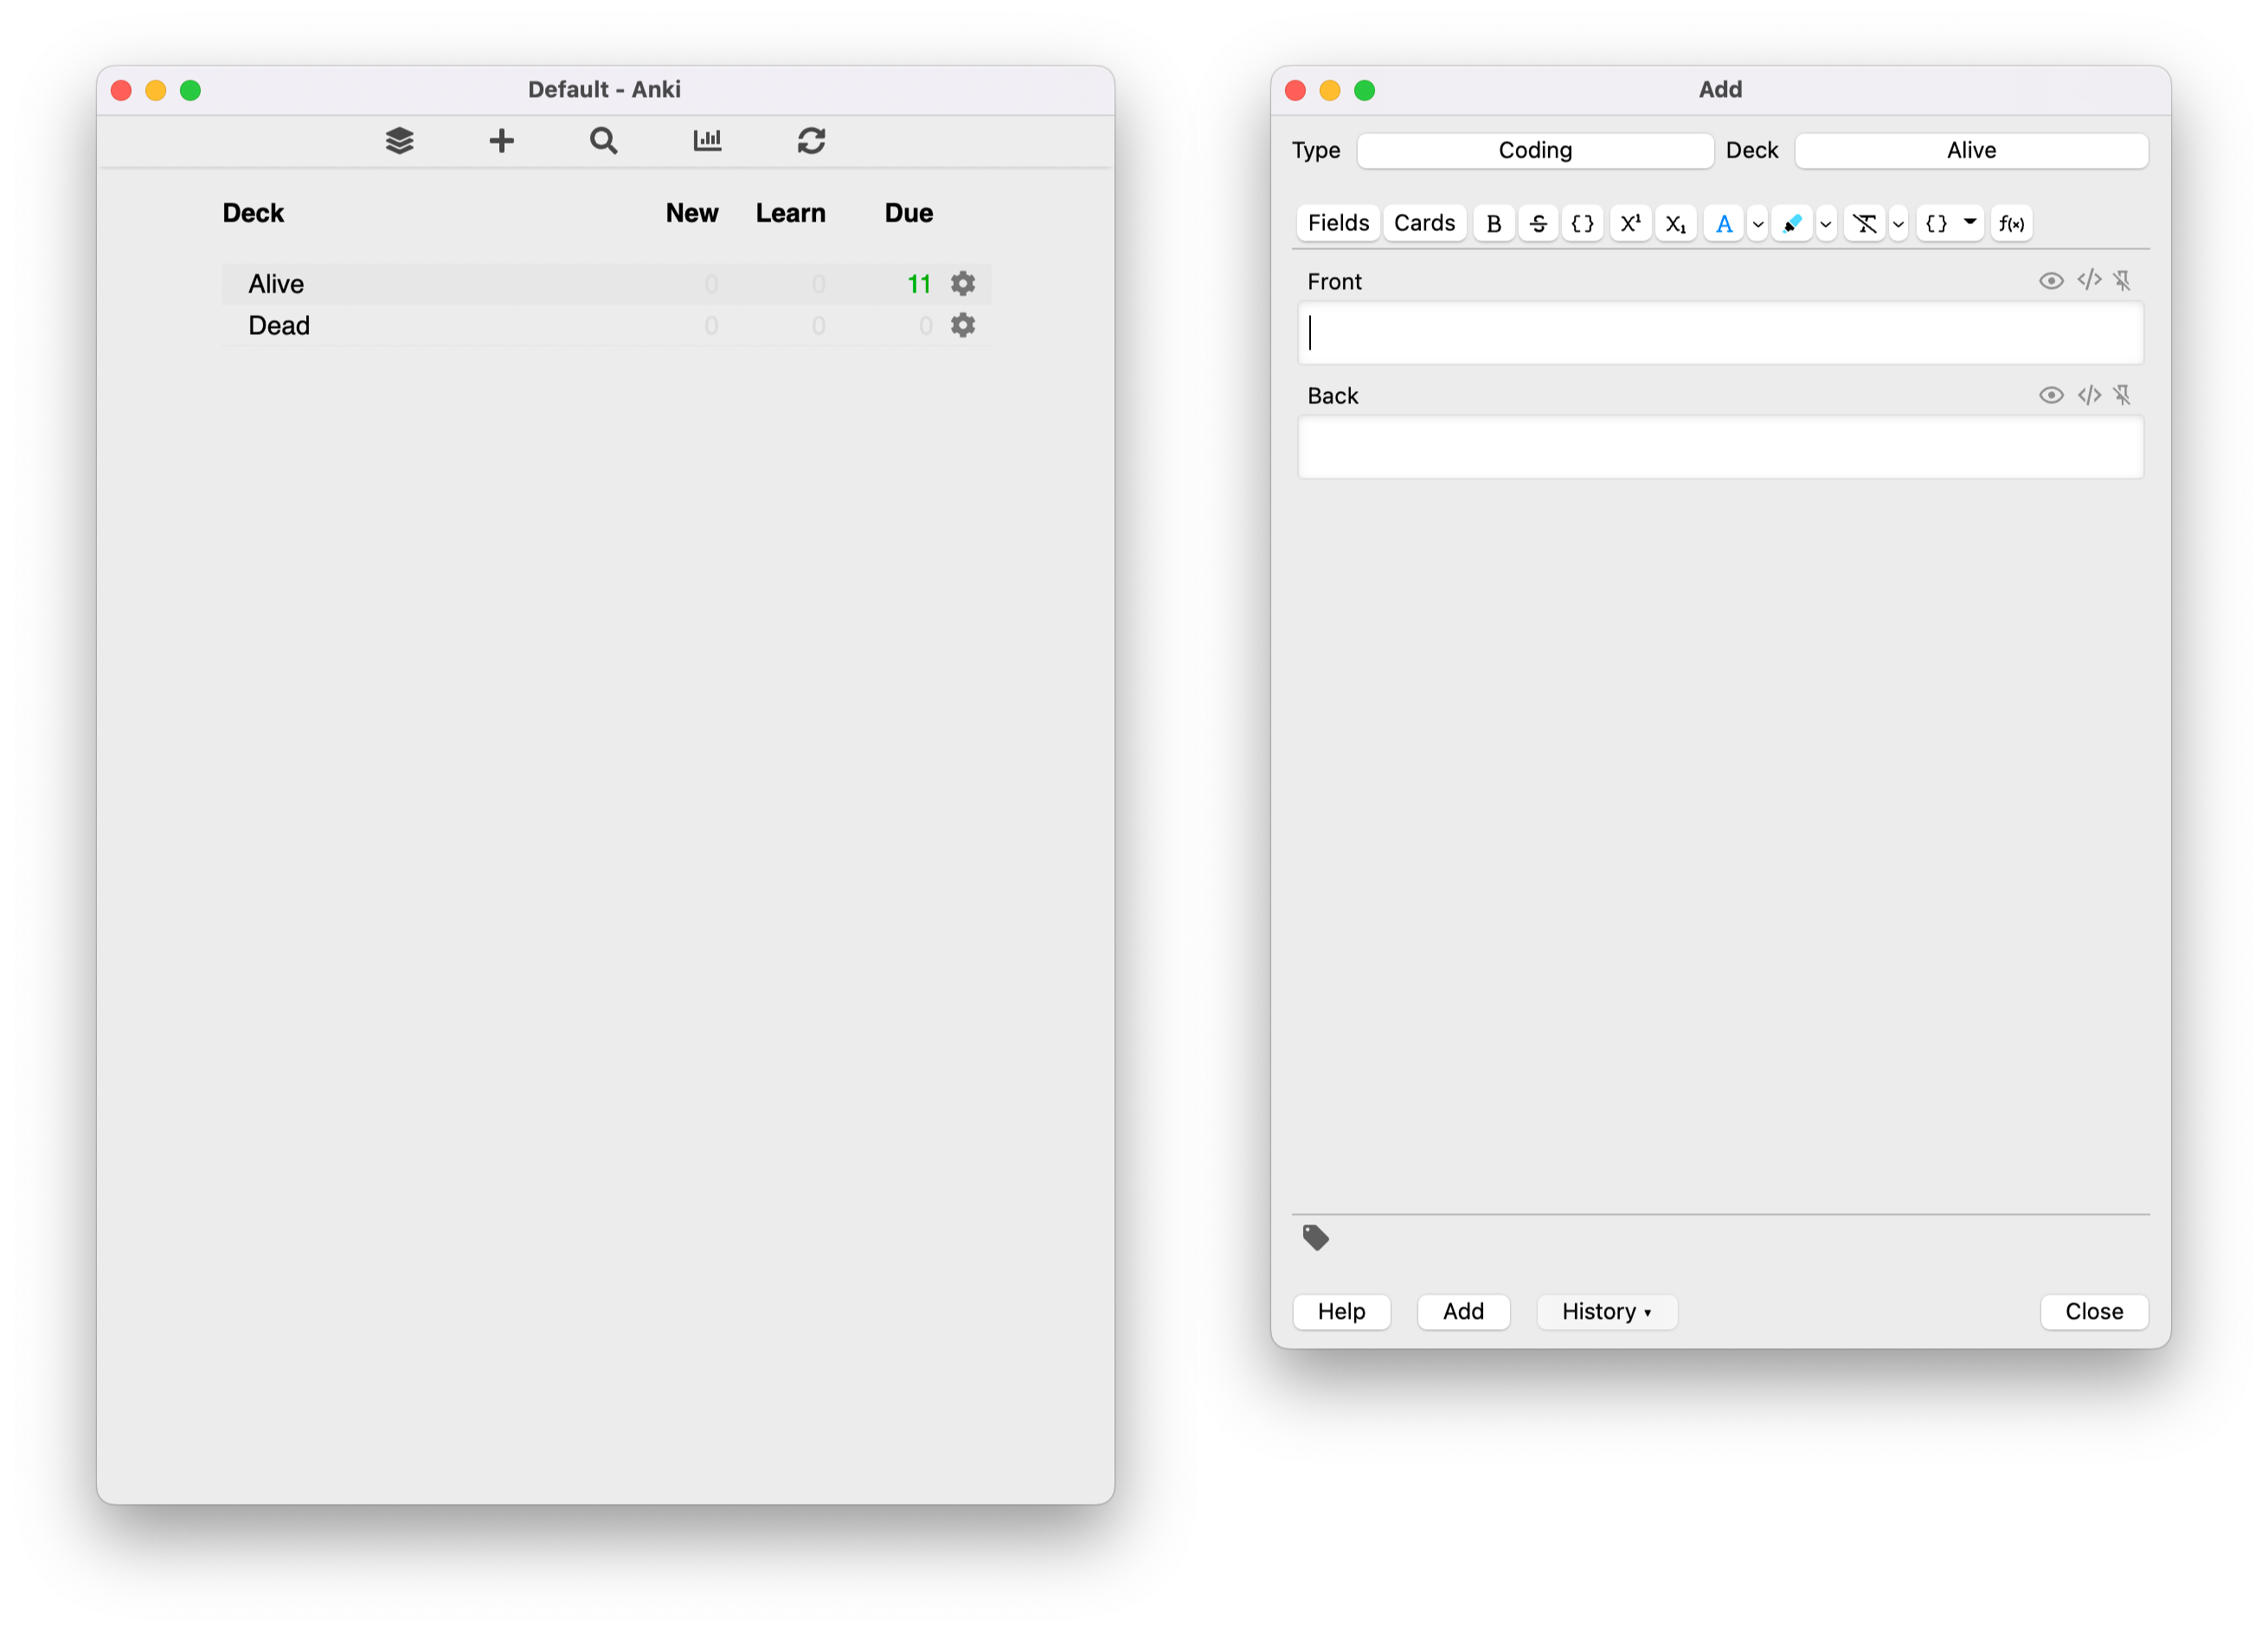Apply blue text color A button
This screenshot has height=1632, width=2268.
(x=1723, y=224)
